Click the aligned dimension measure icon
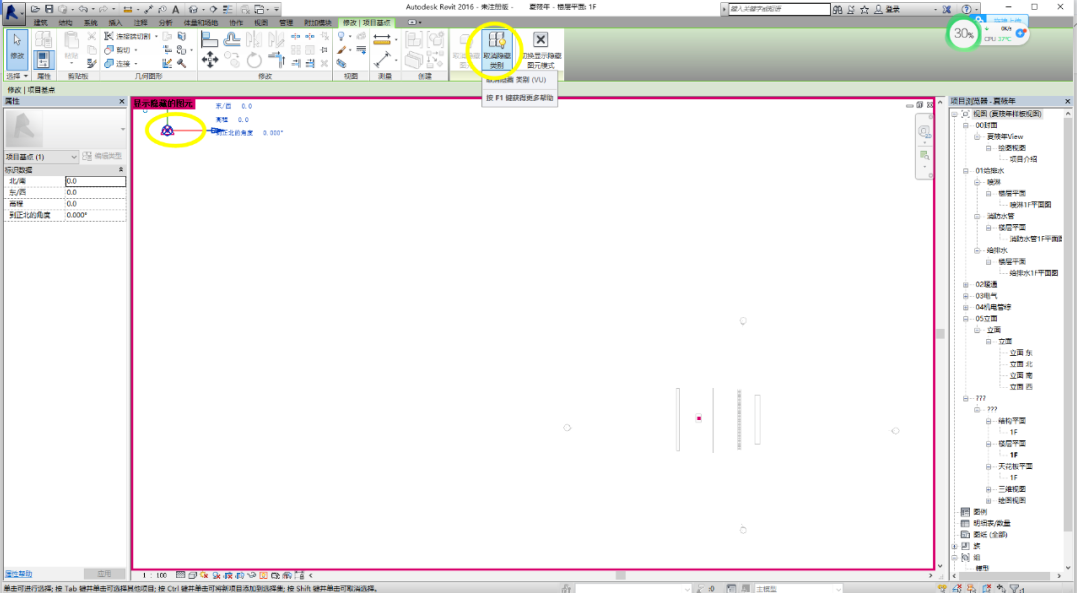Image resolution: width=1077 pixels, height=593 pixels. (x=382, y=40)
